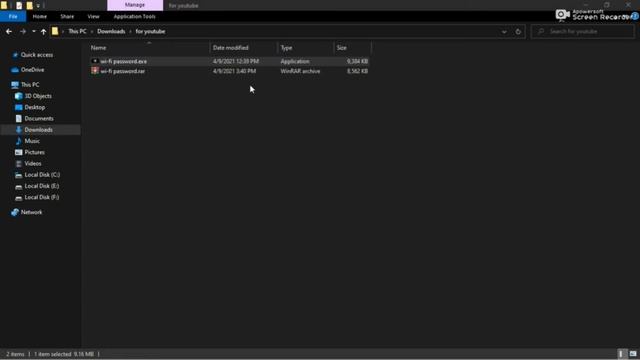Switch to the Home ribbon tab
The height and width of the screenshot is (360, 640).
[40, 16]
